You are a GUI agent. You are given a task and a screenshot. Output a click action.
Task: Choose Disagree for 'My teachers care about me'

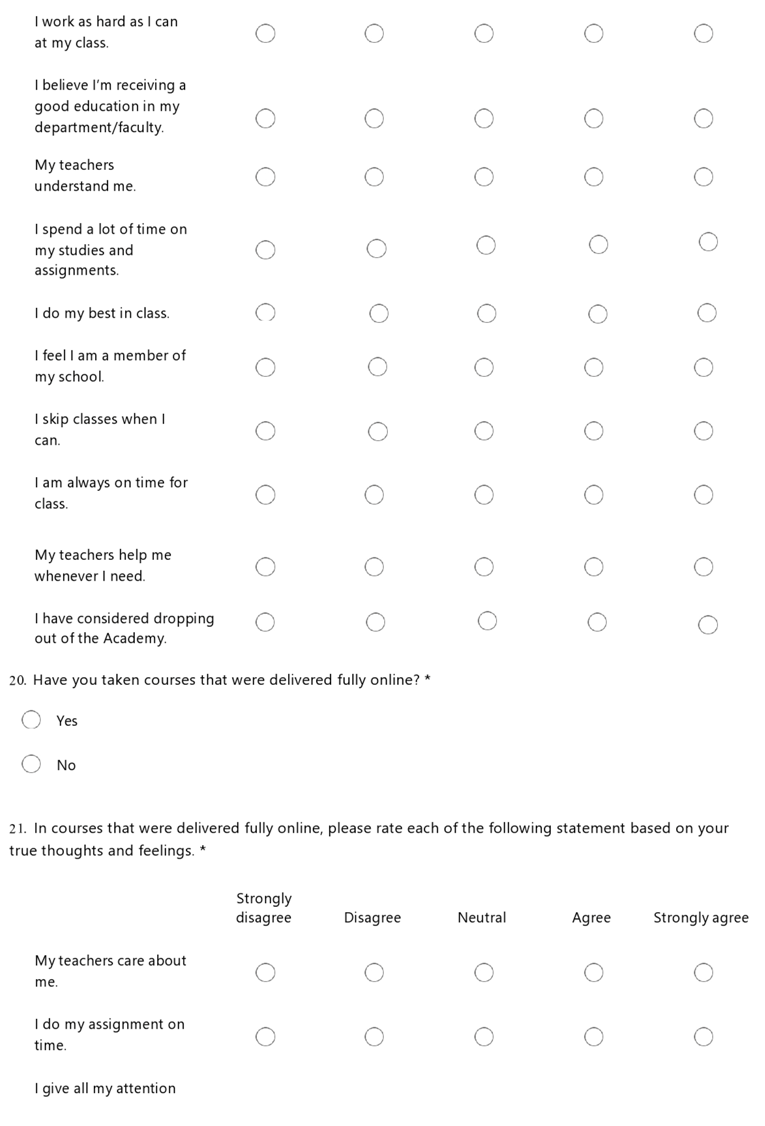pos(374,972)
